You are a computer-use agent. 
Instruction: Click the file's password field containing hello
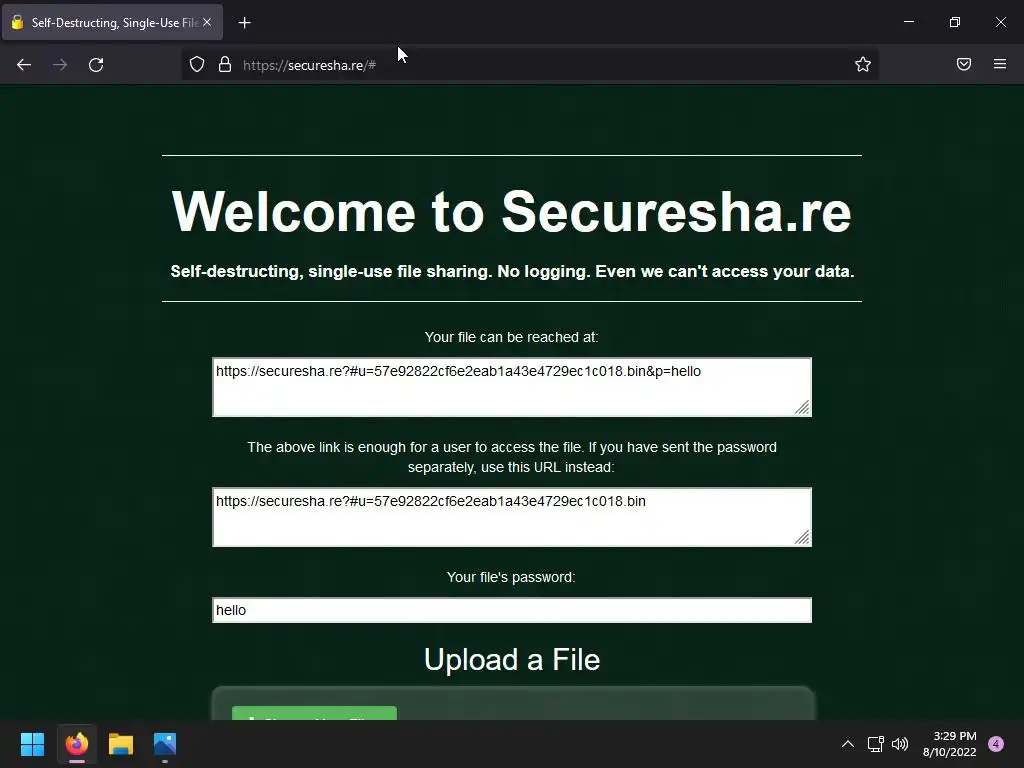[x=512, y=610]
